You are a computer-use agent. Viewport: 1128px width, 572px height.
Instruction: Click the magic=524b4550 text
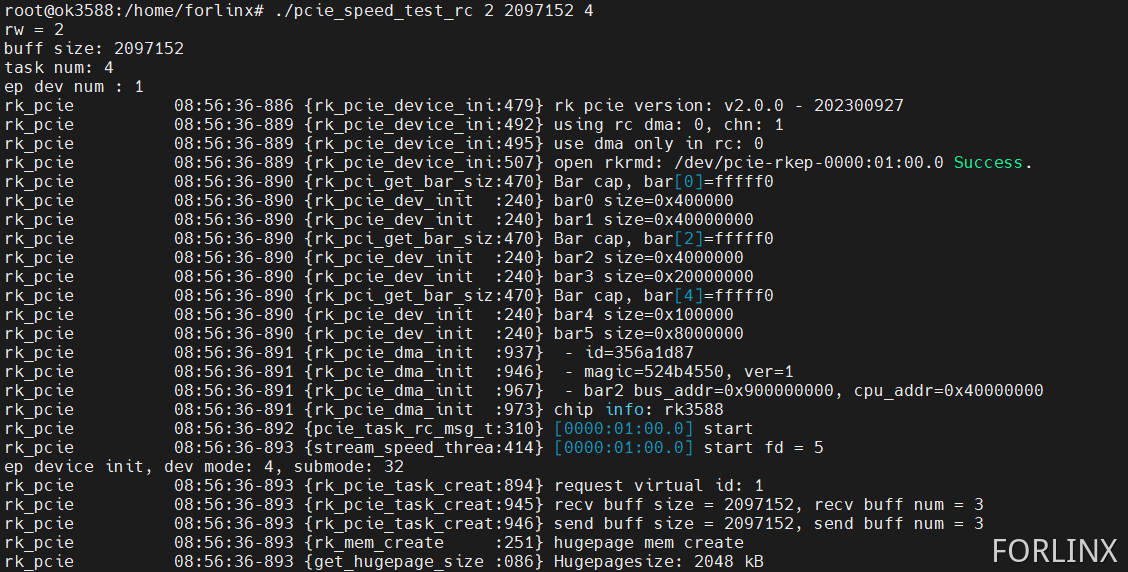654,372
